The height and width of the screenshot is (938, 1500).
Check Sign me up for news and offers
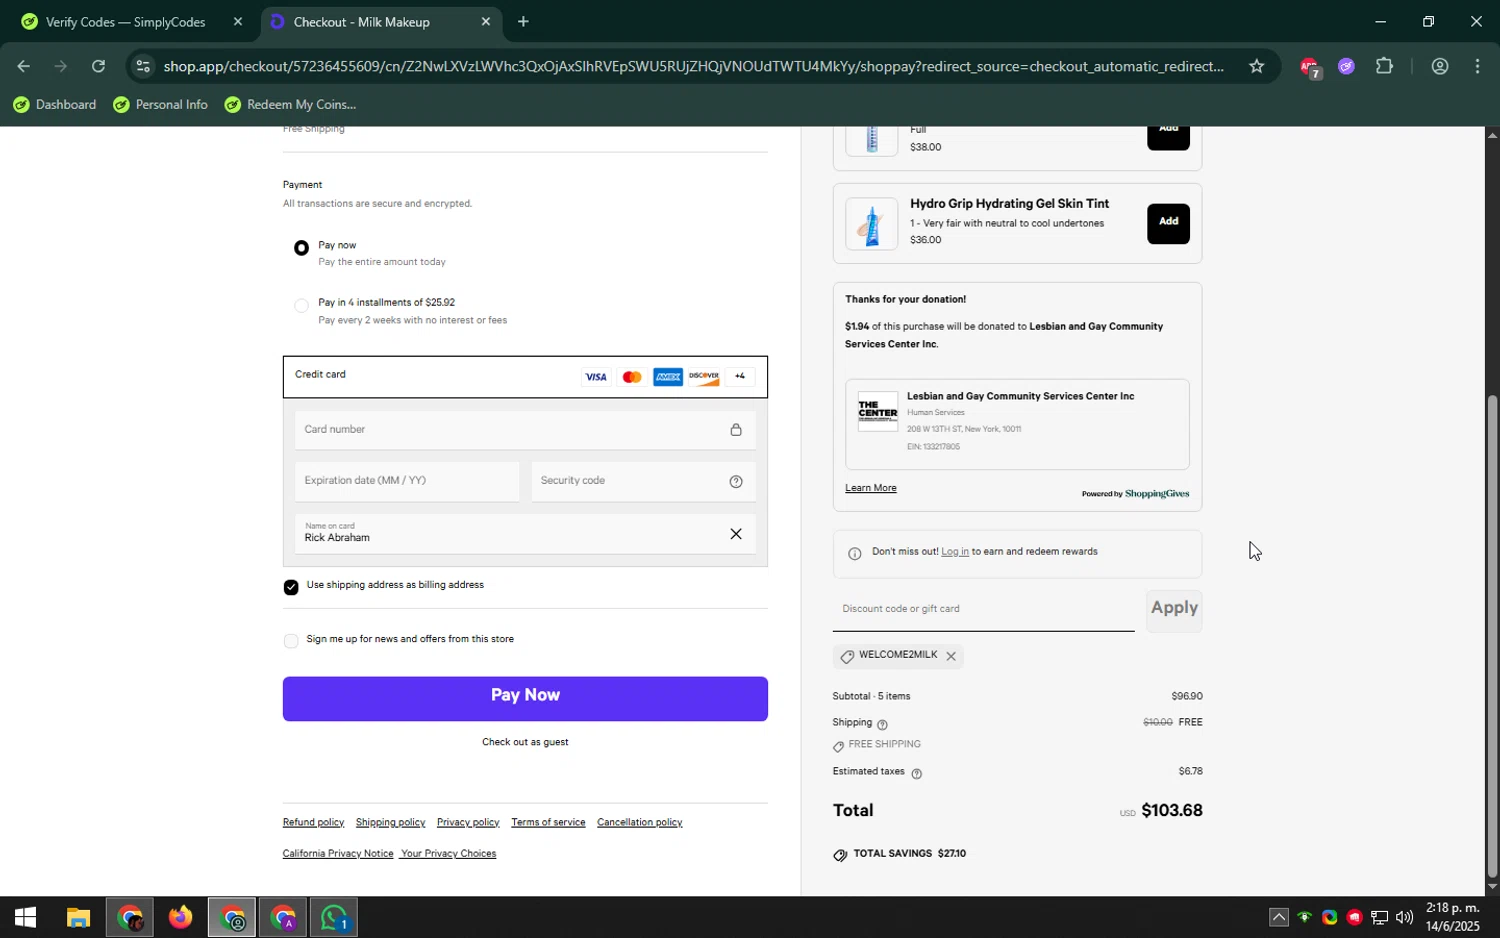[x=291, y=641]
